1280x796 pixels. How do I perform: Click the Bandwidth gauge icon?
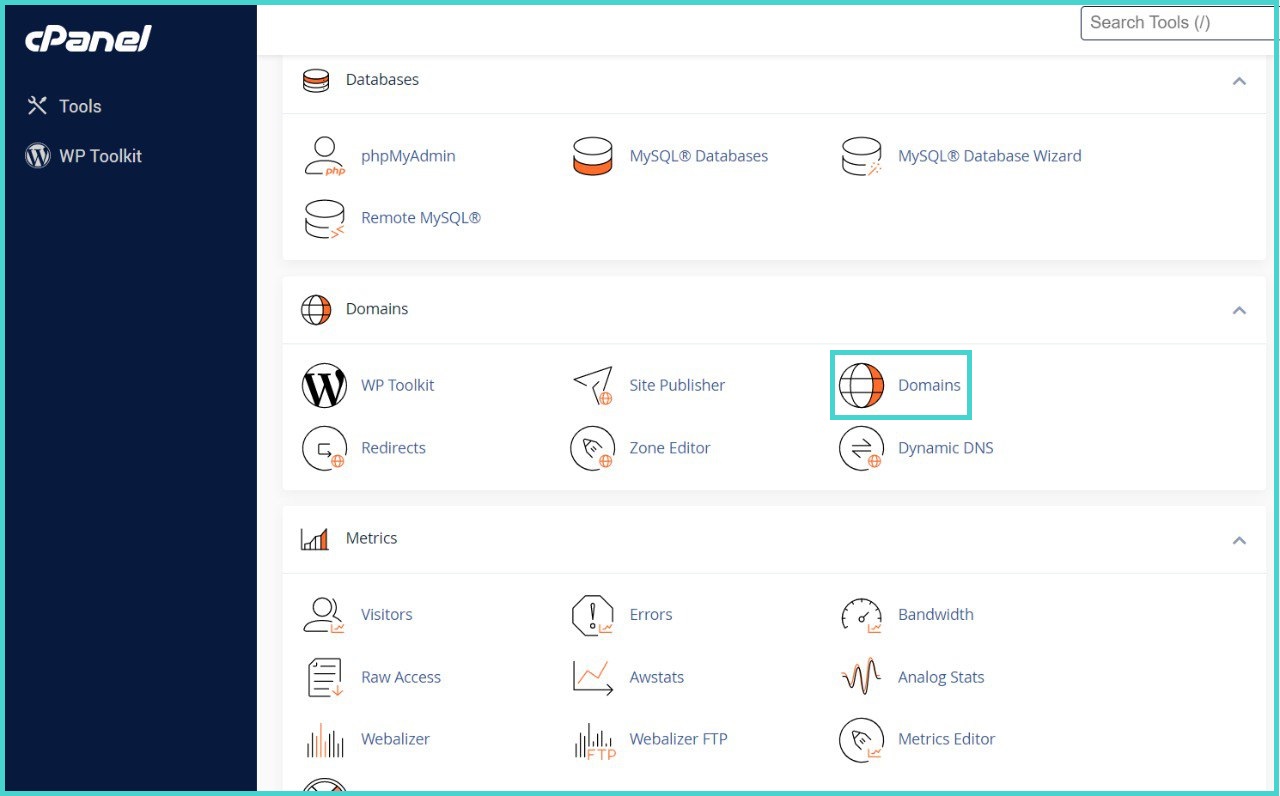861,615
